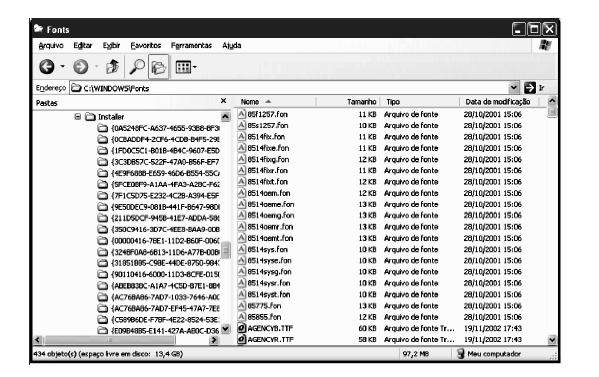Select the {0CBADDF4-2CF6 folder icon
Image resolution: width=599 pixels, height=377 pixels.
click(102, 139)
